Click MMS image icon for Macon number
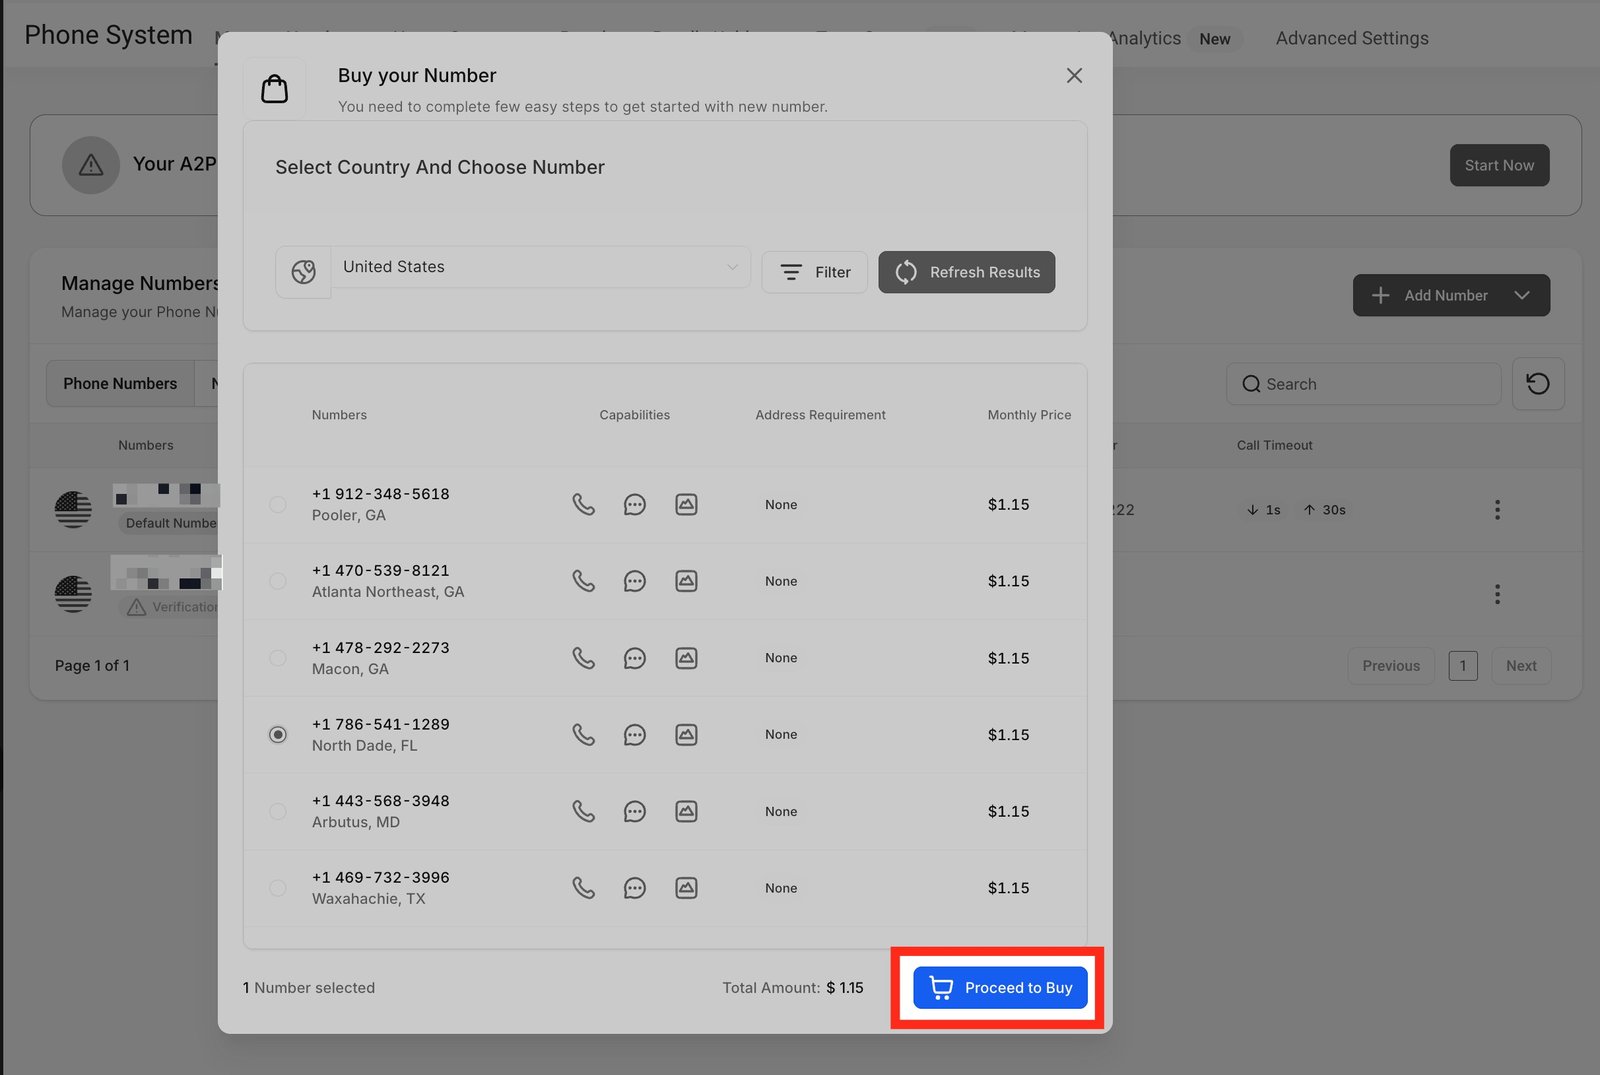Image resolution: width=1600 pixels, height=1075 pixels. [686, 658]
